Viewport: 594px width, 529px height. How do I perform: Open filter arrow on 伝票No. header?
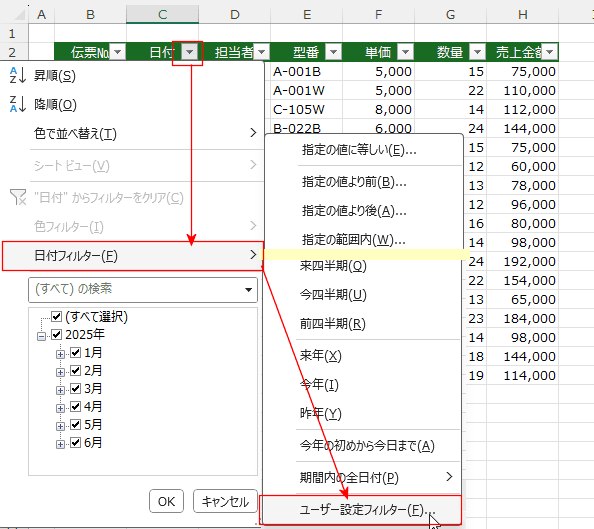117,52
